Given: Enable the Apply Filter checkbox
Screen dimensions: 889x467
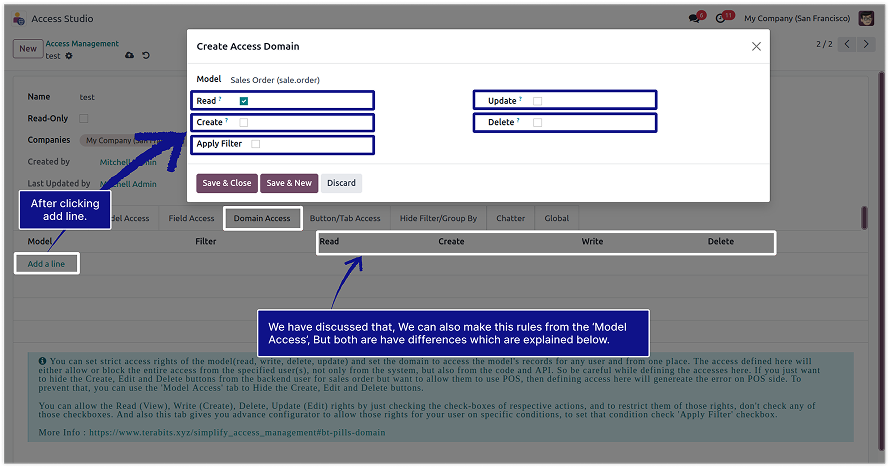Looking at the screenshot, I should click(x=256, y=144).
